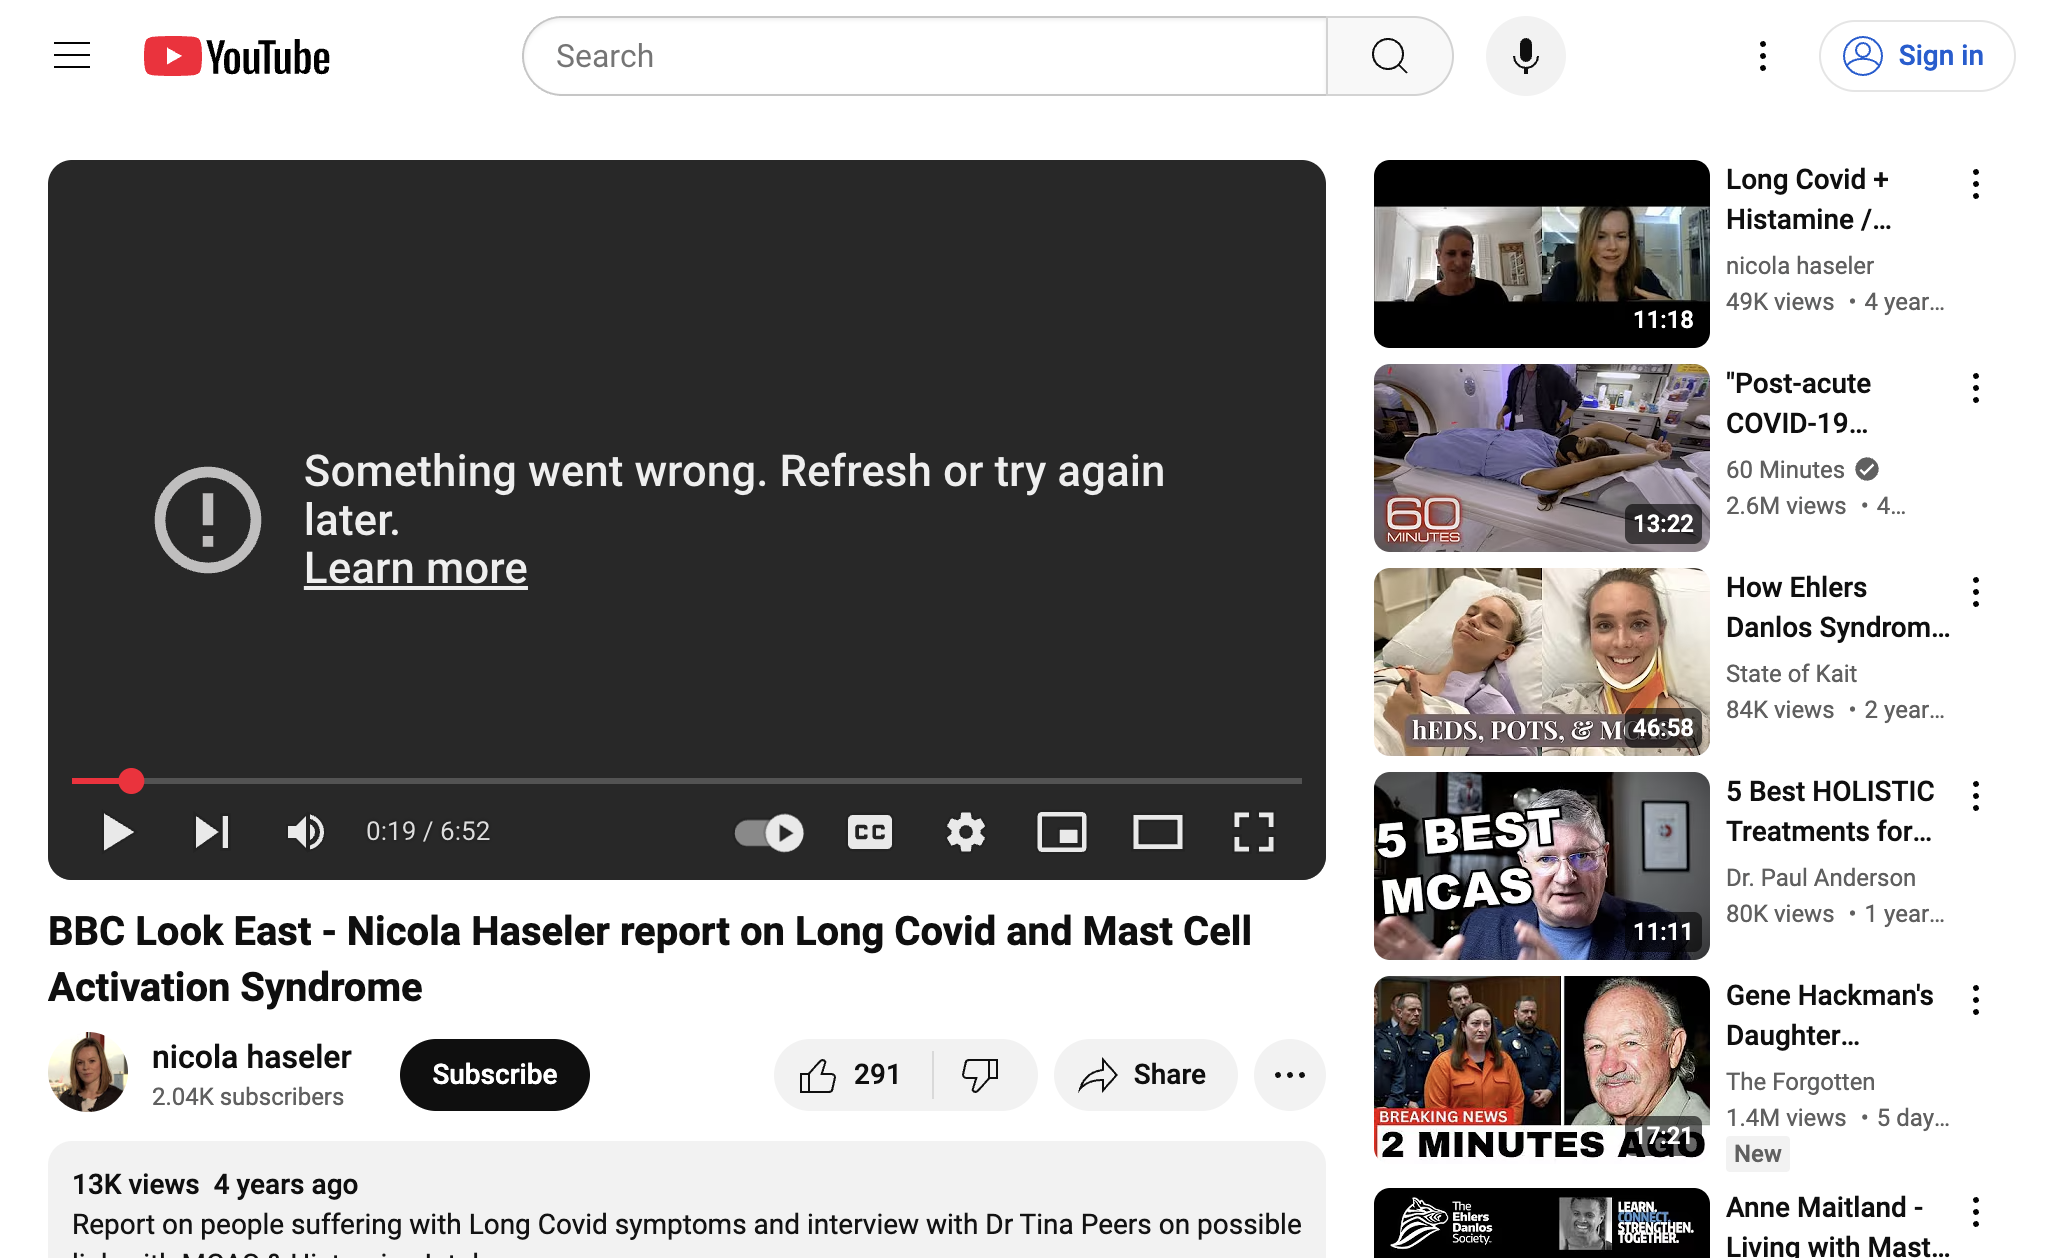This screenshot has width=2048, height=1258.
Task: Open player settings gear
Action: [x=966, y=832]
